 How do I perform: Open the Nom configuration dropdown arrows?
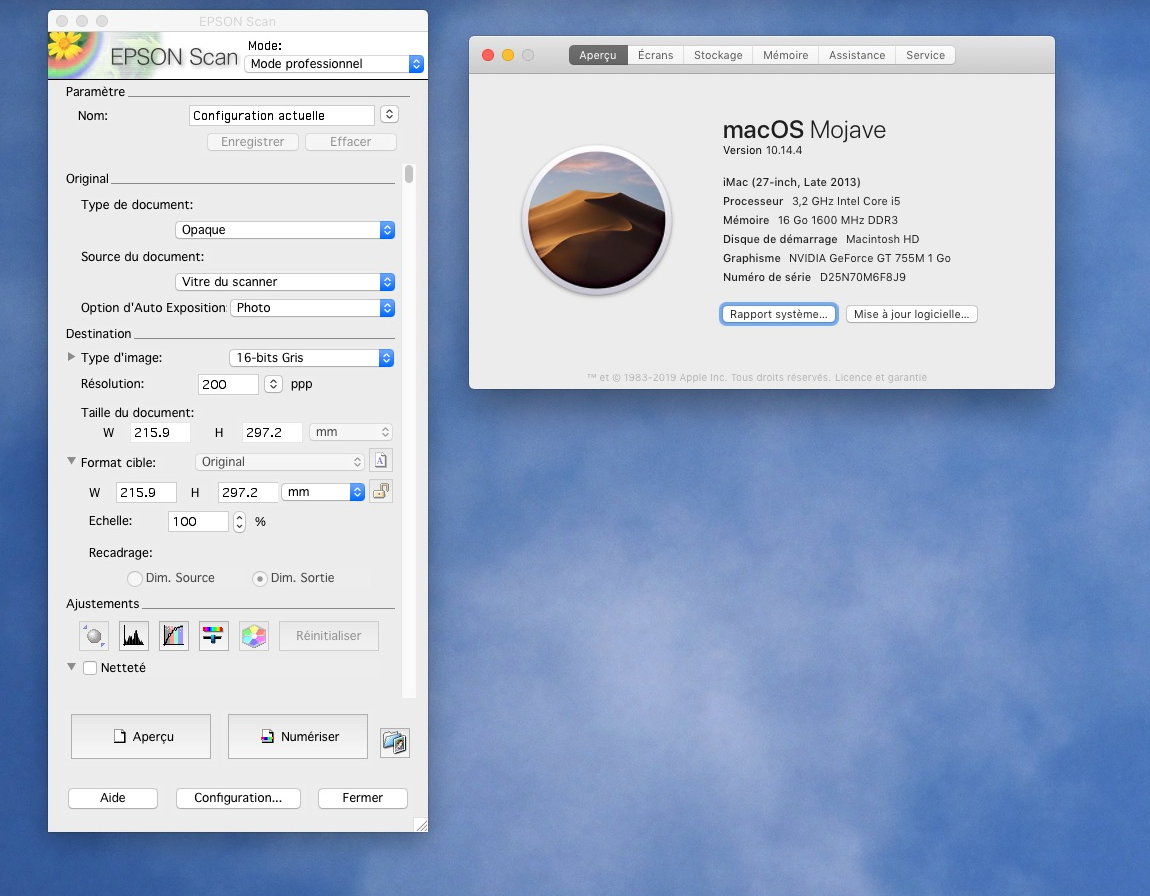pyautogui.click(x=389, y=114)
